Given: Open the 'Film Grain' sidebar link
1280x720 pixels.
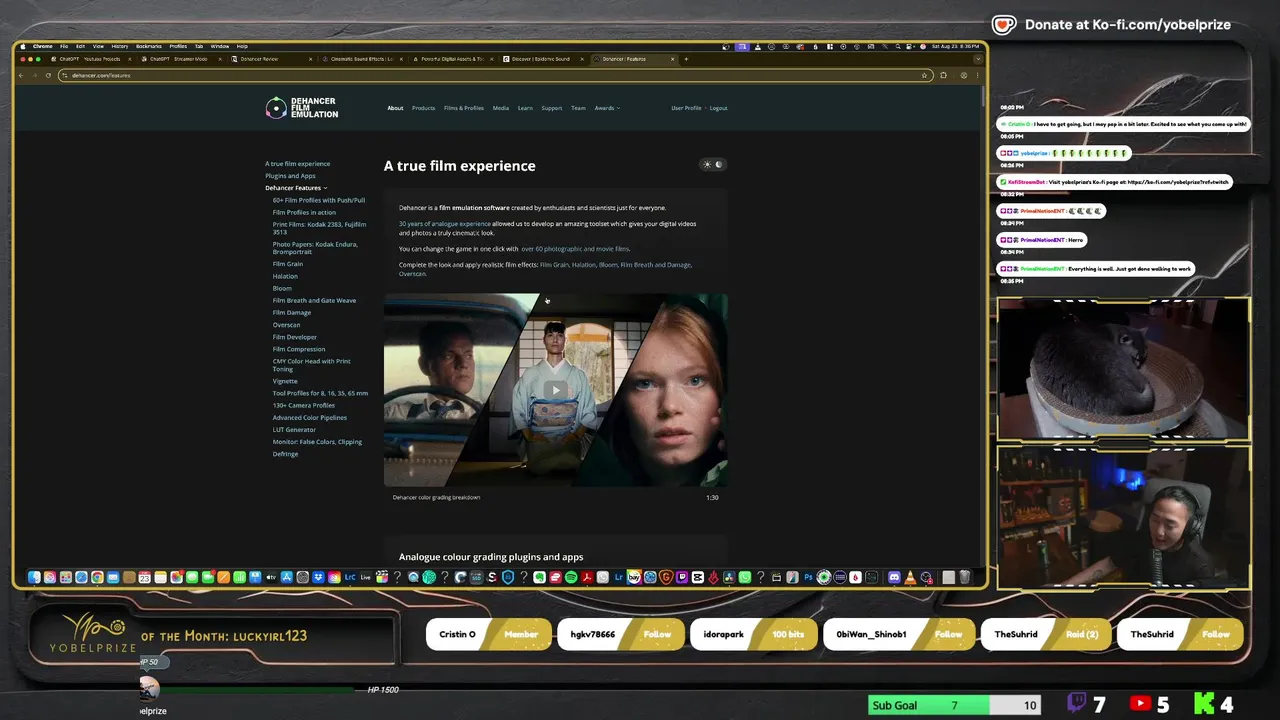Looking at the screenshot, I should pyautogui.click(x=288, y=264).
